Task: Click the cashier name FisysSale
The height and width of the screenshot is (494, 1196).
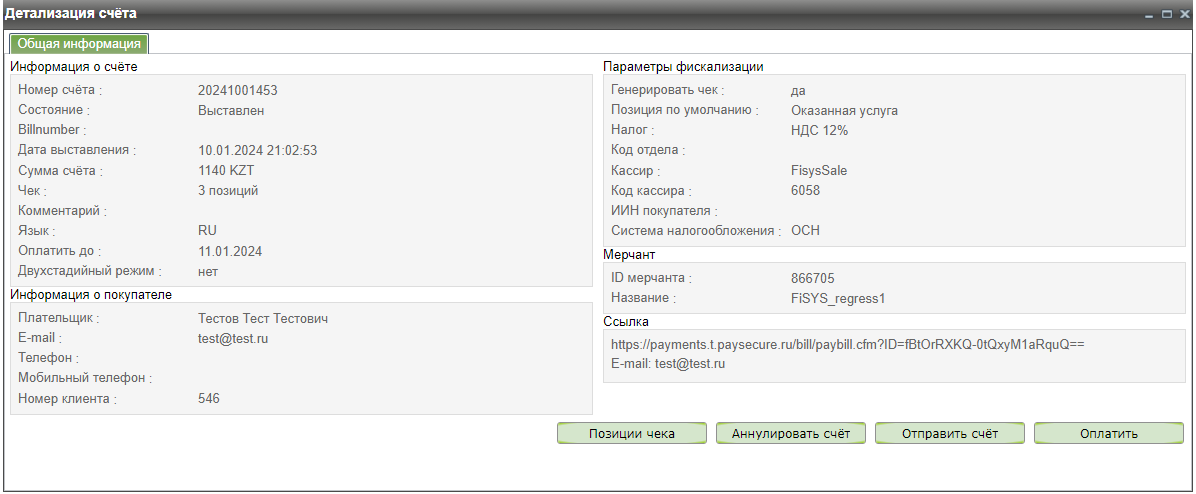Action: (819, 170)
